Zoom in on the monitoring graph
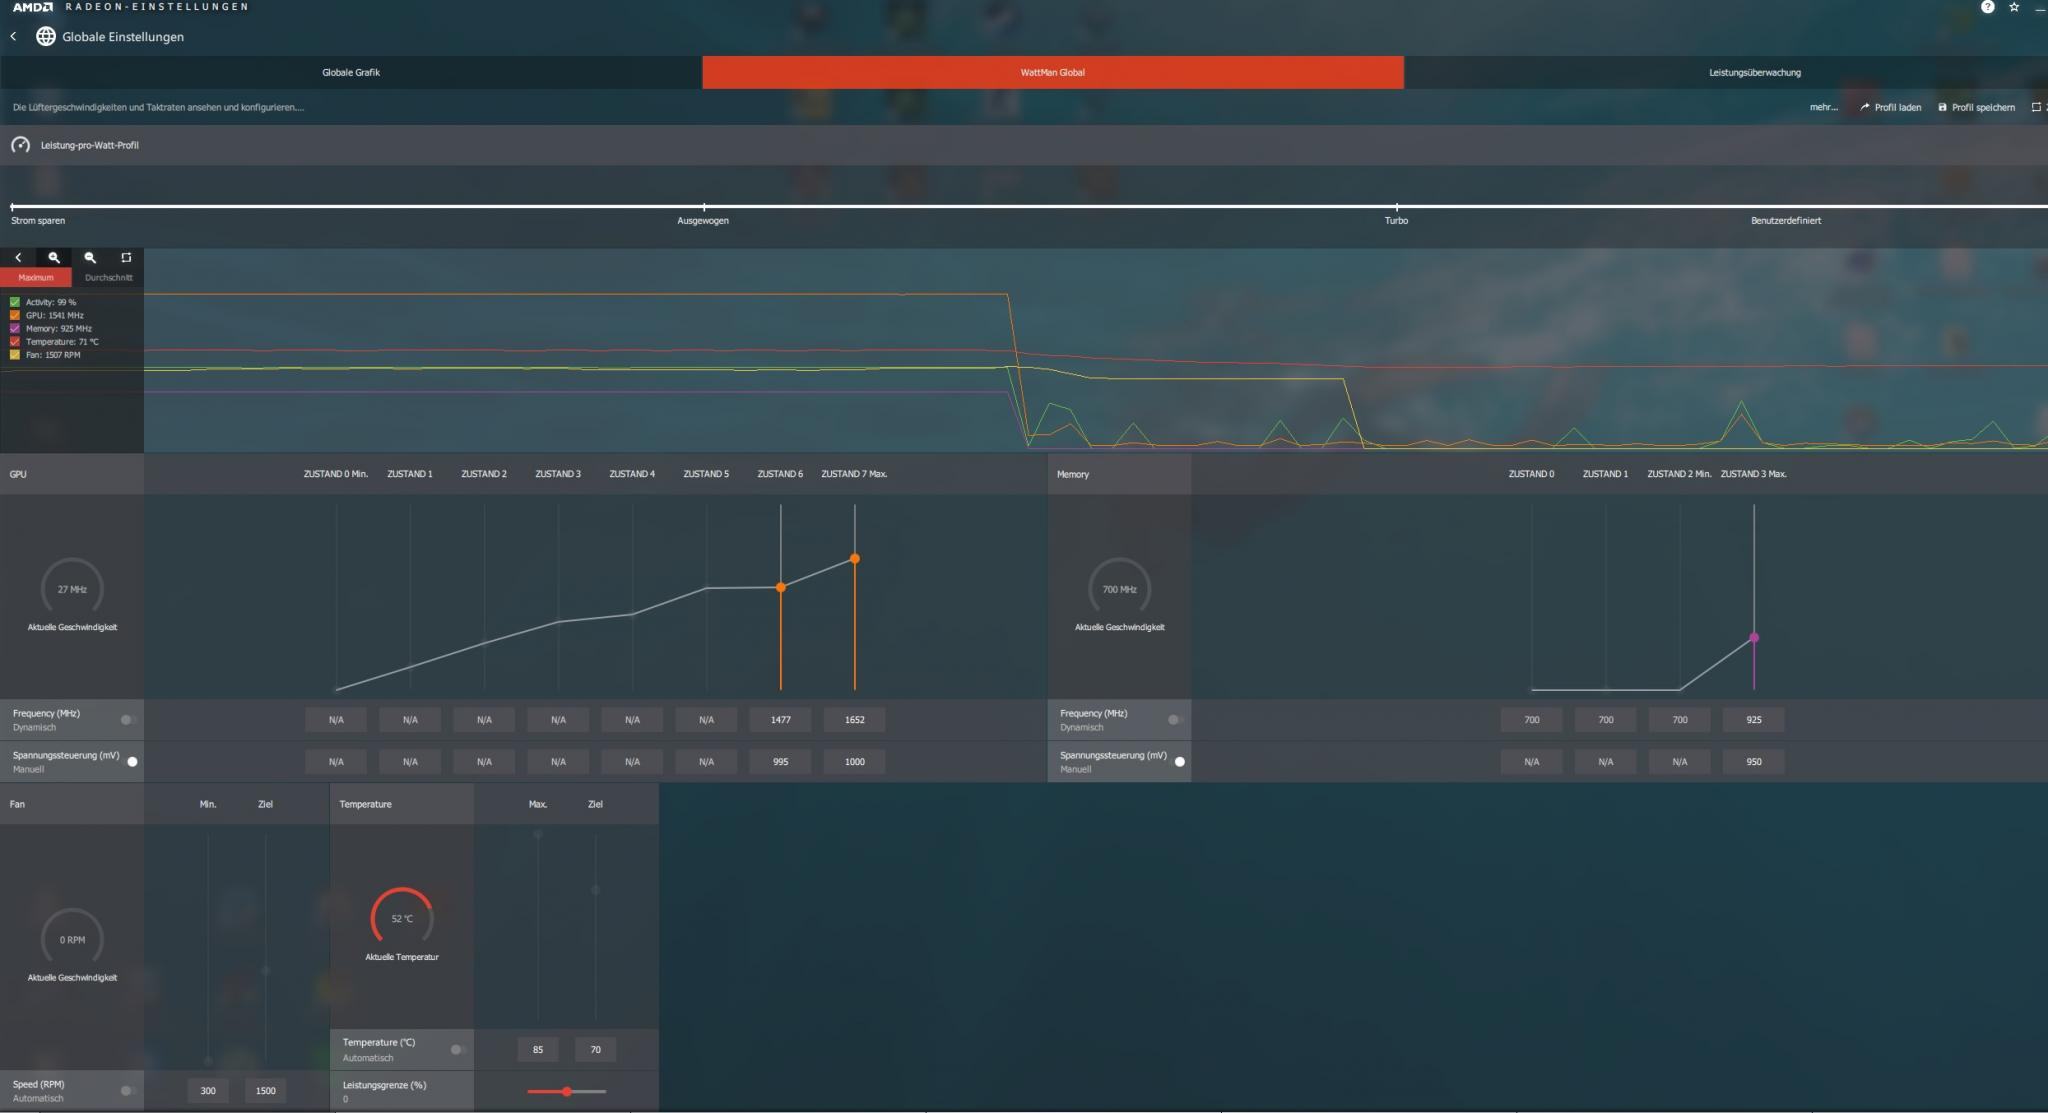Screen dimensions: 2048x1113 54,257
